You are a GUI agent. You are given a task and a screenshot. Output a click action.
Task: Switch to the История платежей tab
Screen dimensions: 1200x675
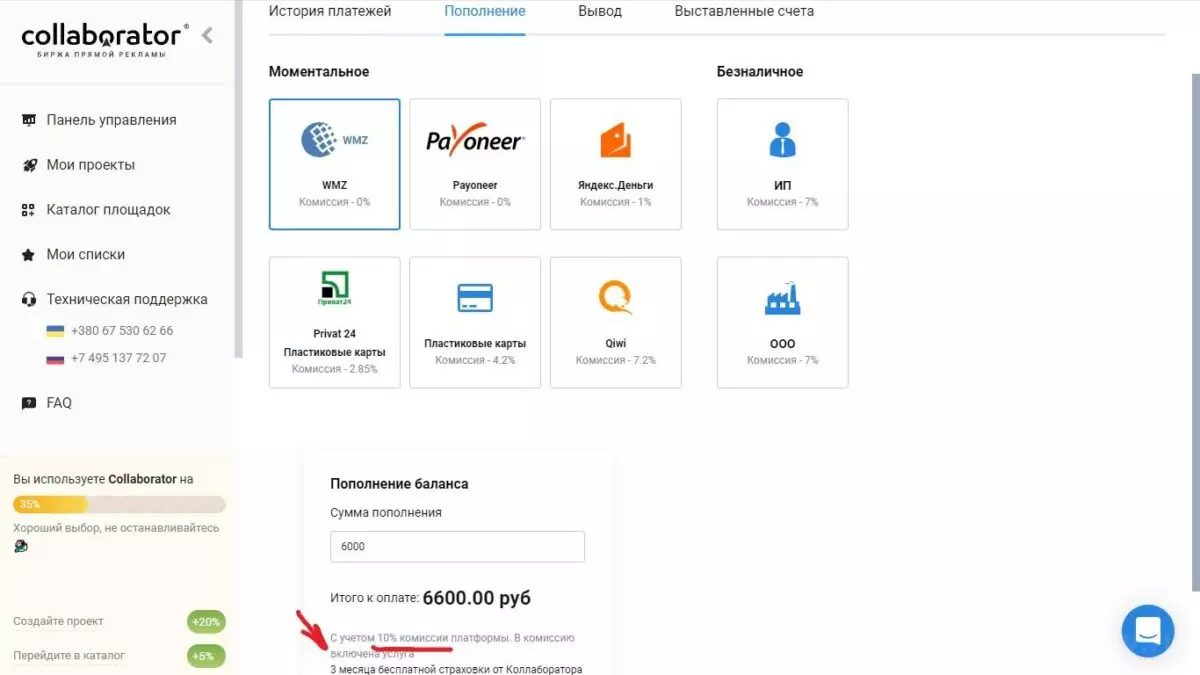pos(330,12)
